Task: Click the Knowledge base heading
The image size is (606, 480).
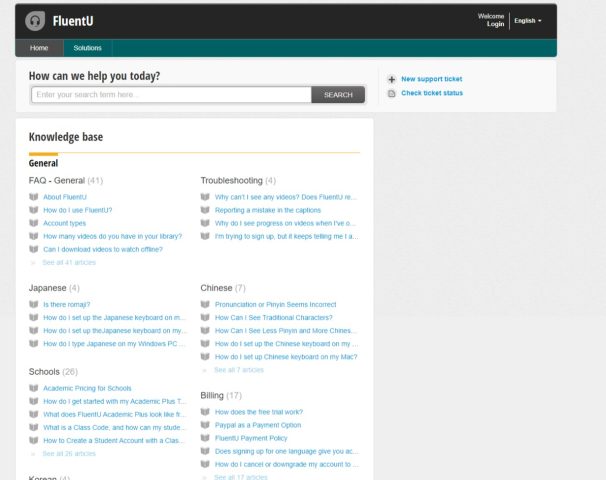Action: (66, 137)
